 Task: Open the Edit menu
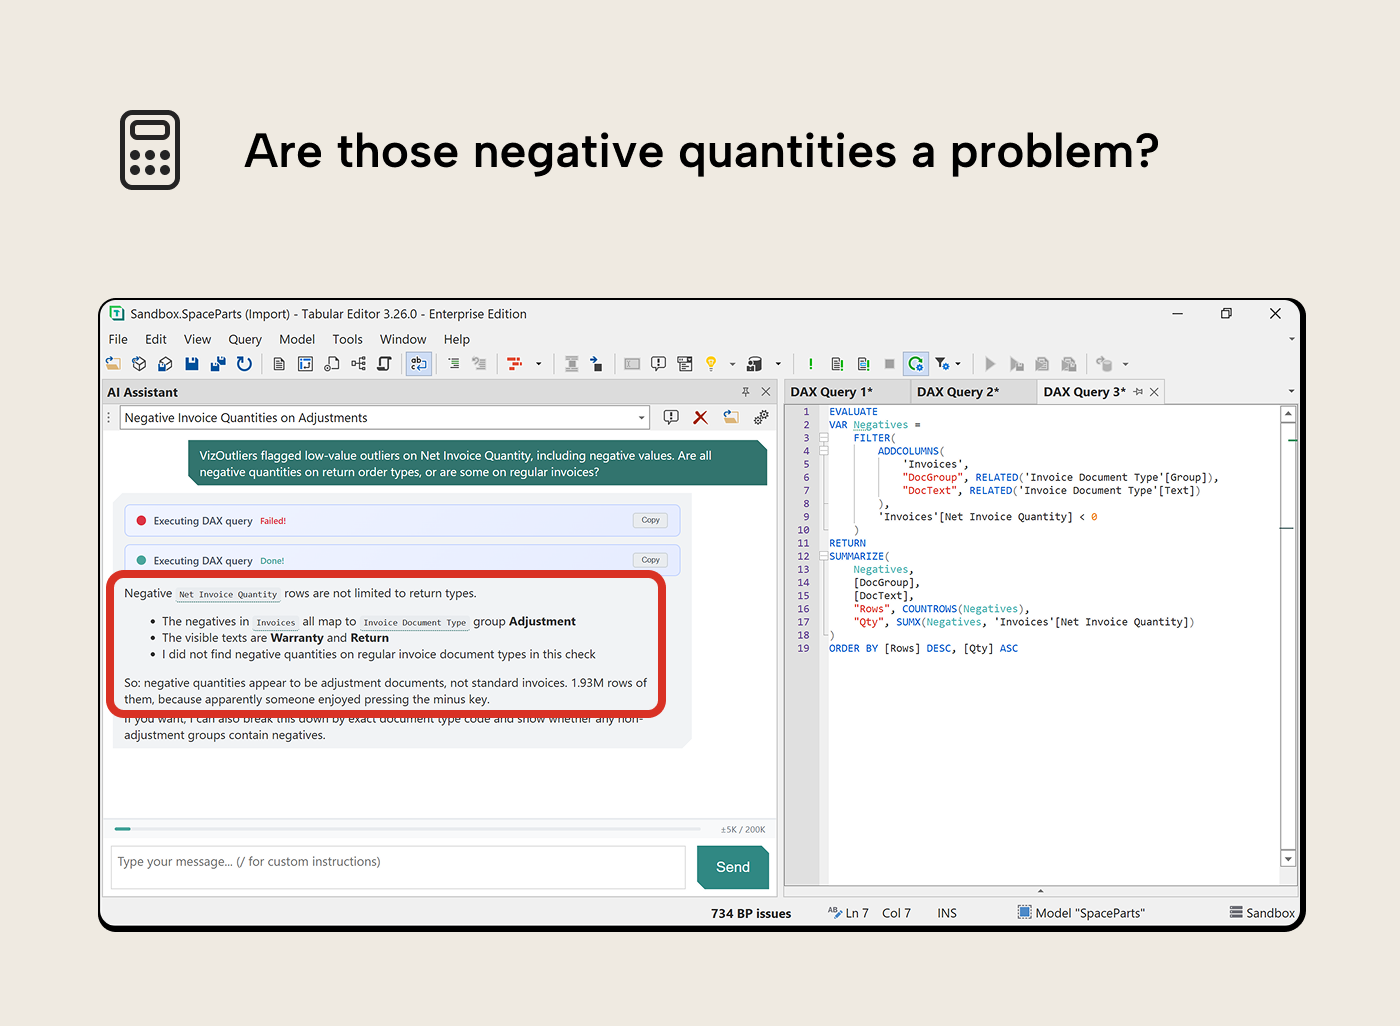point(156,340)
